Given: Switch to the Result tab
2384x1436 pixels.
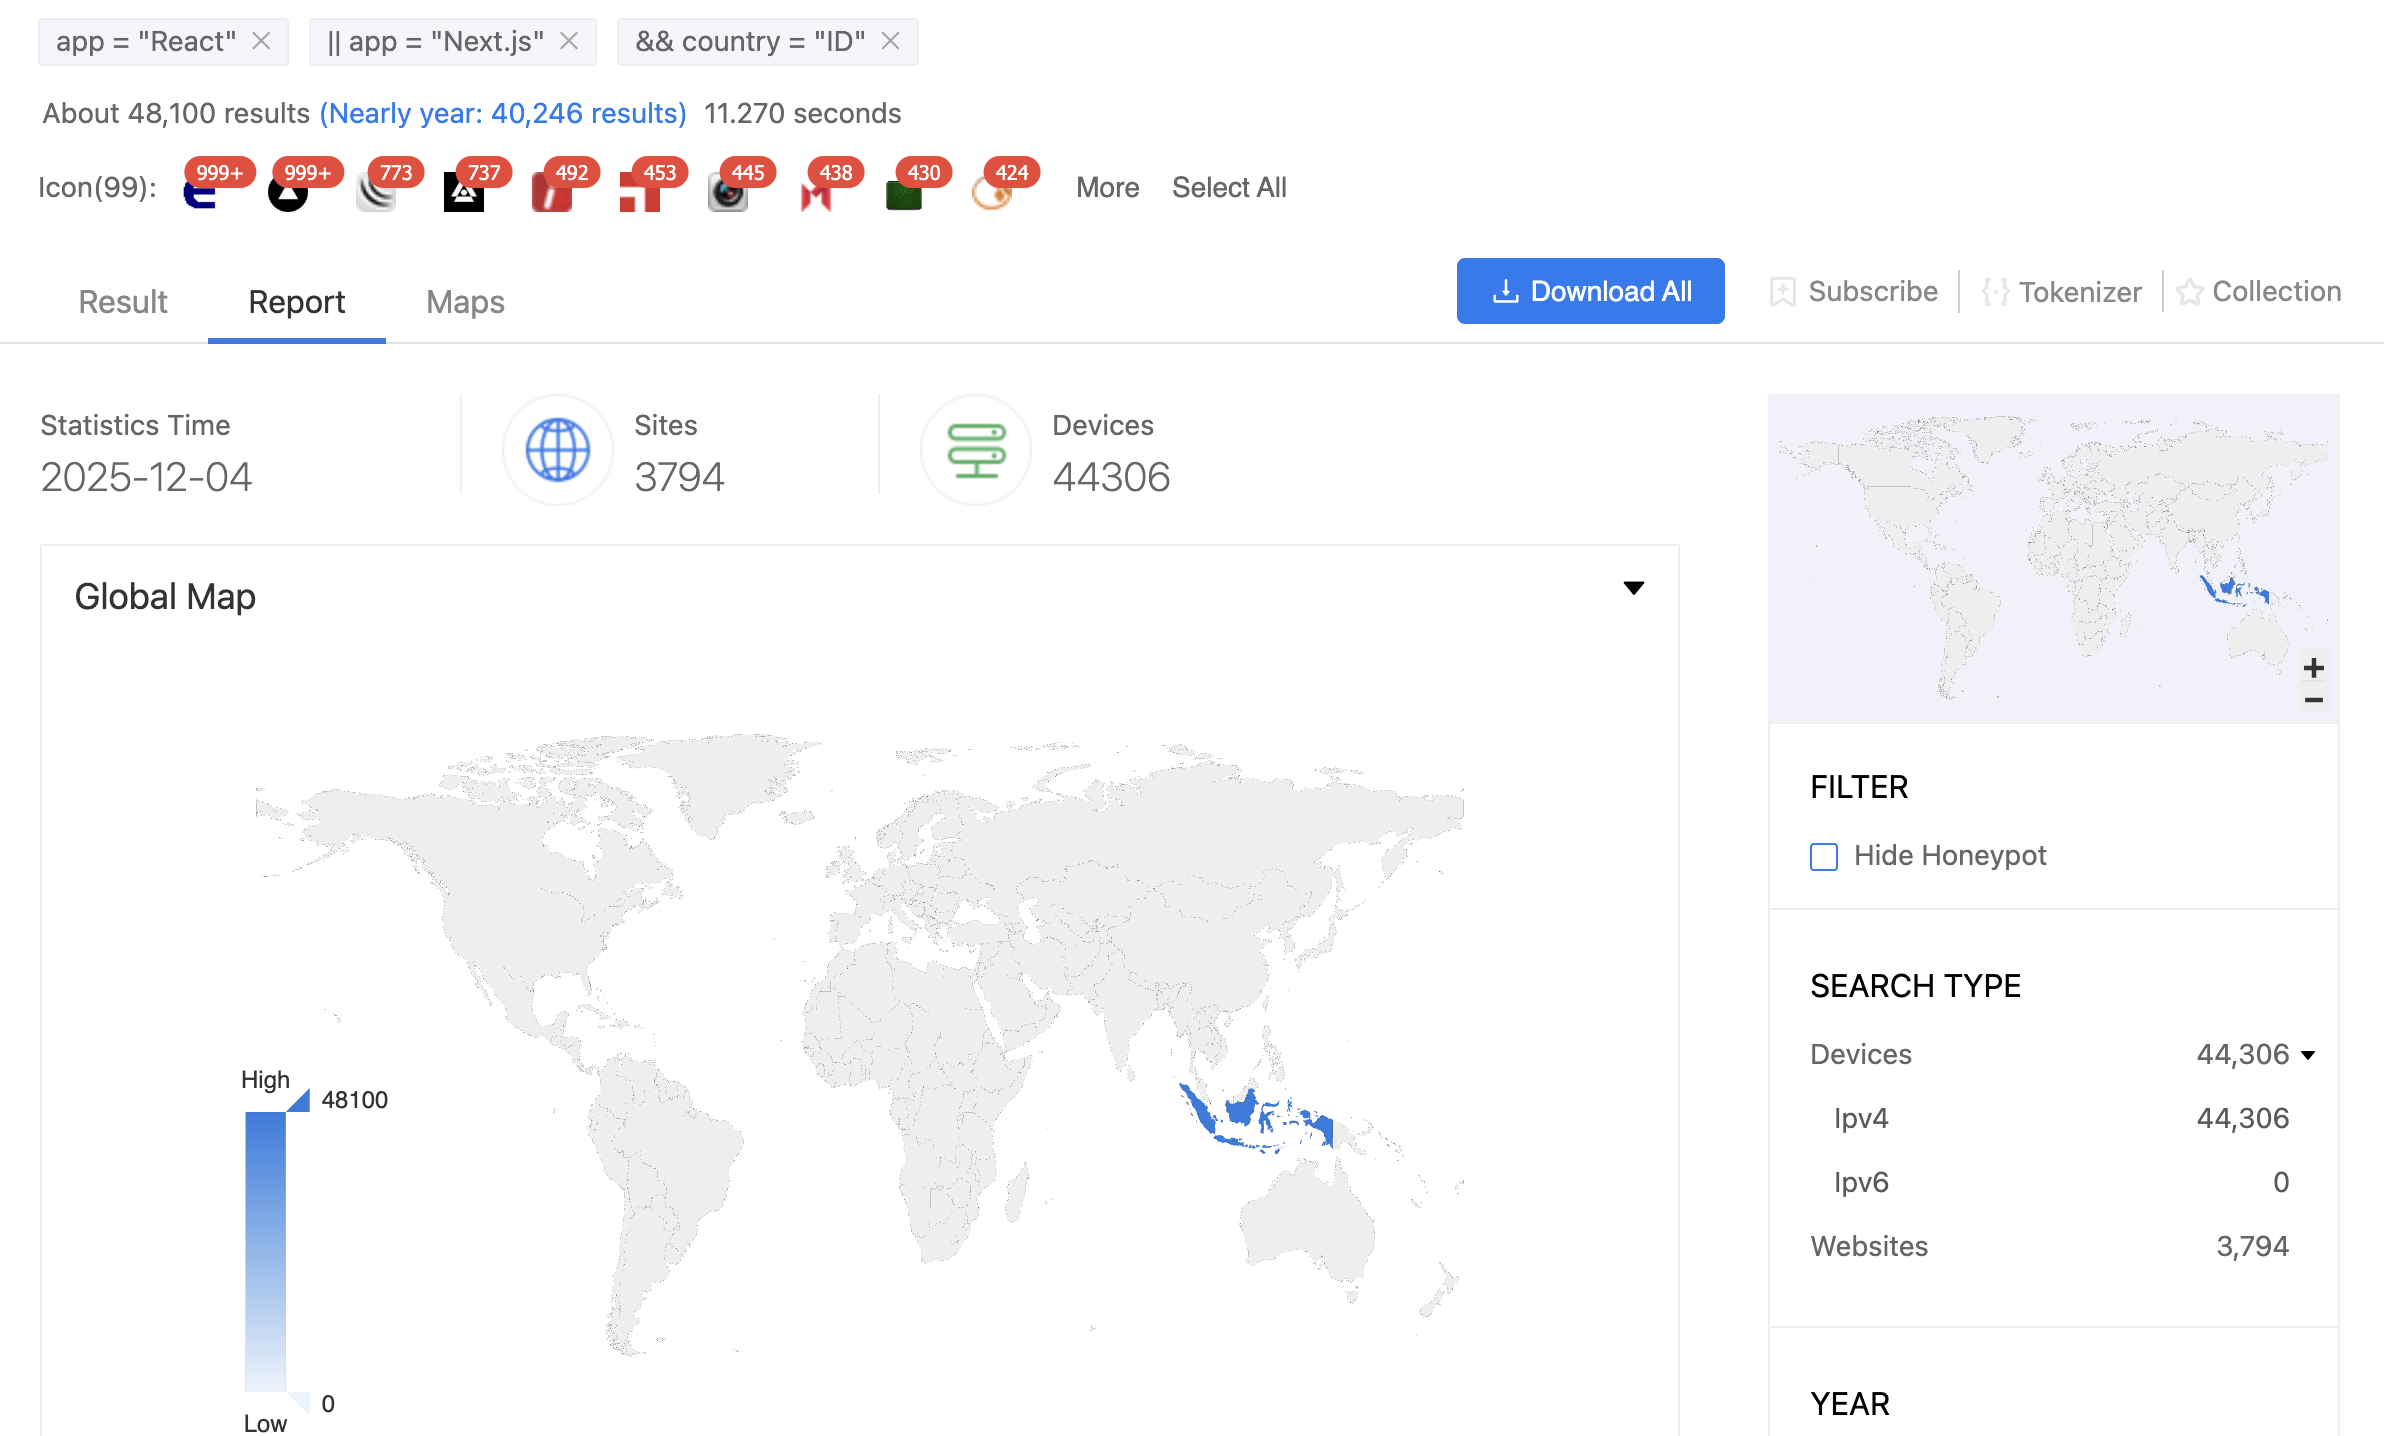Looking at the screenshot, I should (122, 302).
